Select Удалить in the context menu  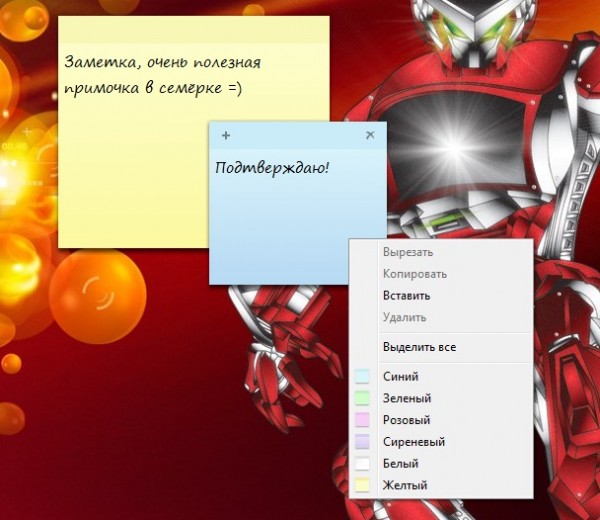click(441, 318)
